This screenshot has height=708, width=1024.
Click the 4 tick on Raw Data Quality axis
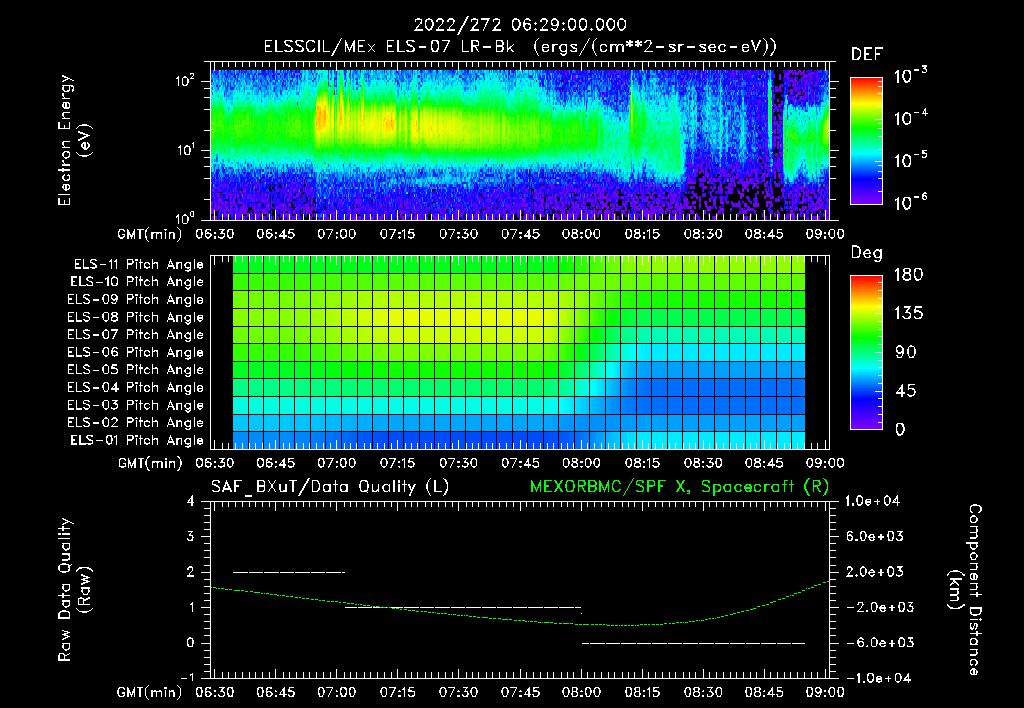(190, 502)
